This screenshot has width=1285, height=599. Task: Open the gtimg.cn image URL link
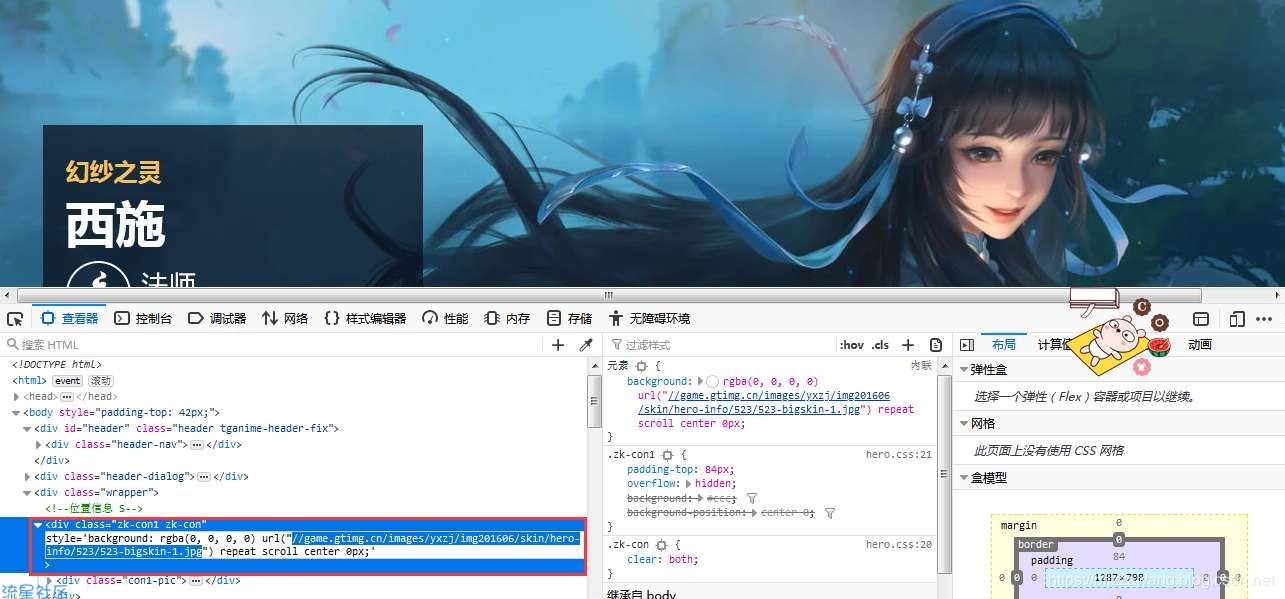766,402
